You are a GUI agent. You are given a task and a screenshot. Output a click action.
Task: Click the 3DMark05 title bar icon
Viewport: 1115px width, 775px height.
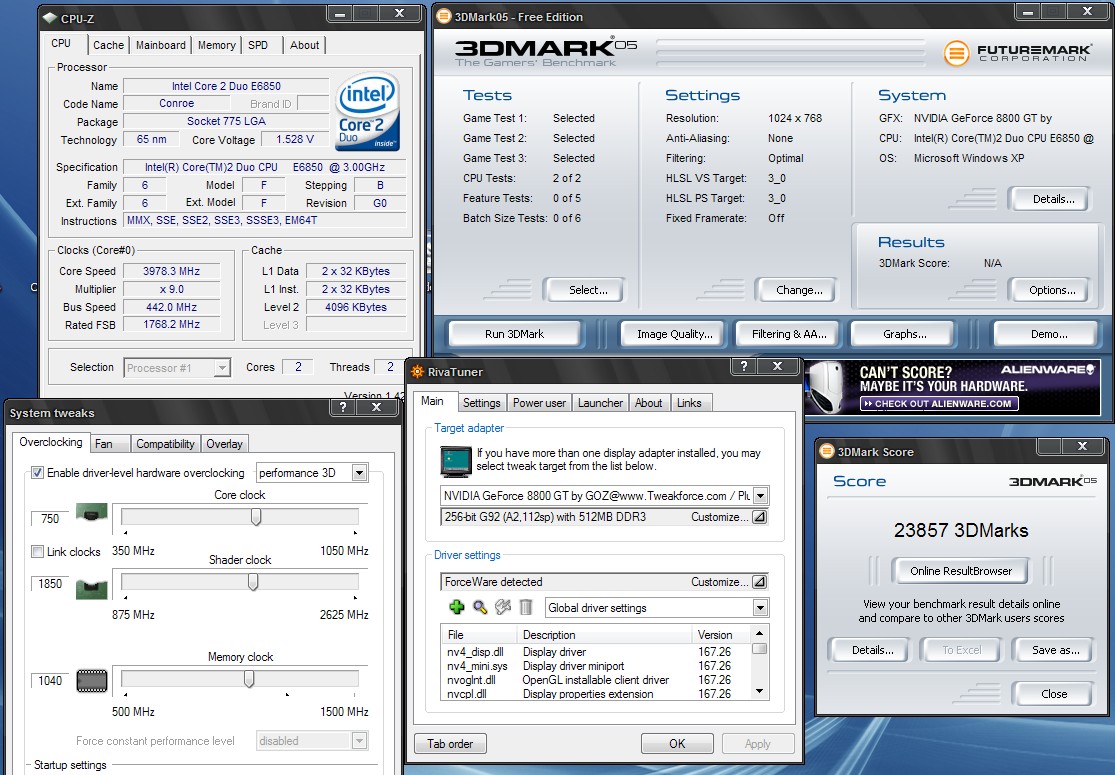tap(443, 16)
